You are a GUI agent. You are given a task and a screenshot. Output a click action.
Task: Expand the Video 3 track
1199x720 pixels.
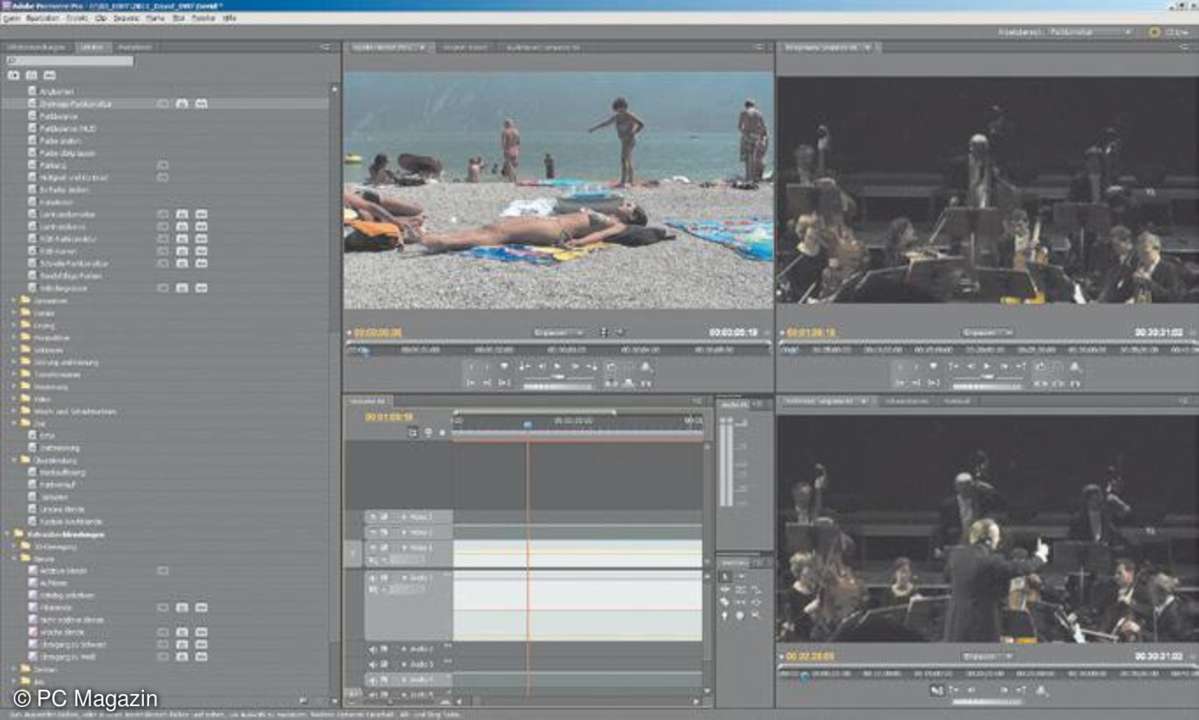[404, 517]
